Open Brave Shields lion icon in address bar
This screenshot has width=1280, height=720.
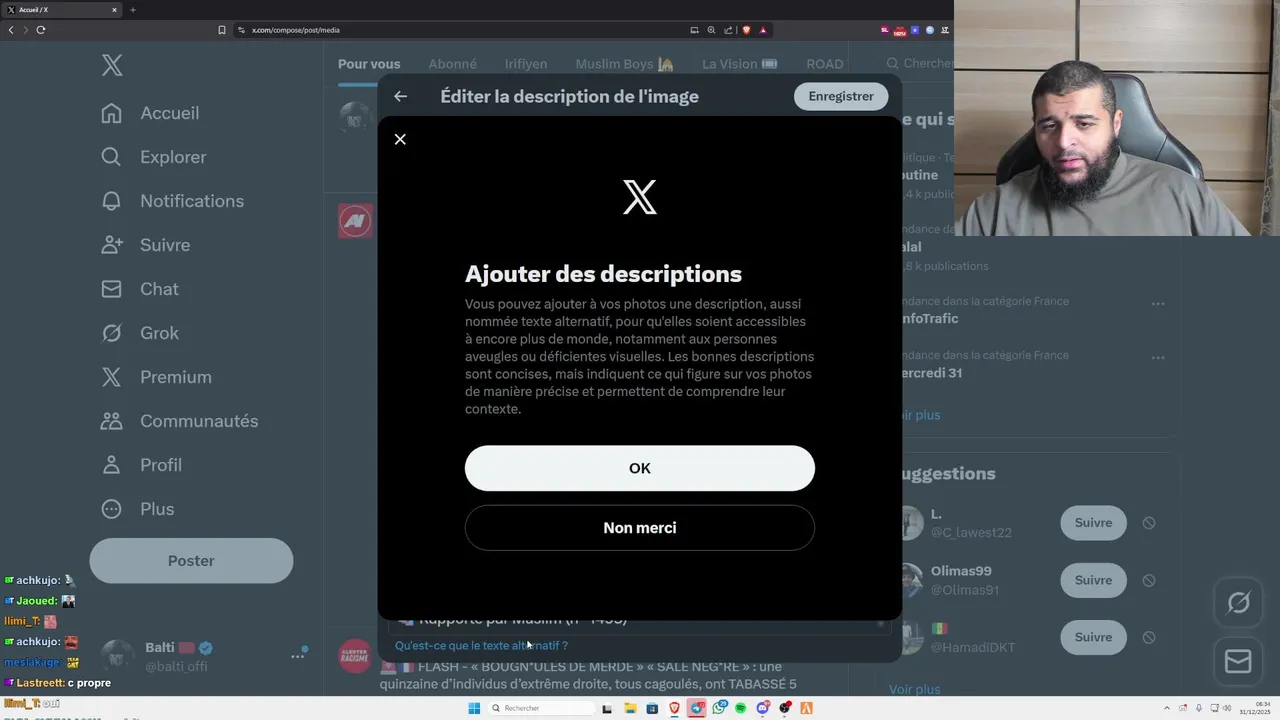(746, 30)
